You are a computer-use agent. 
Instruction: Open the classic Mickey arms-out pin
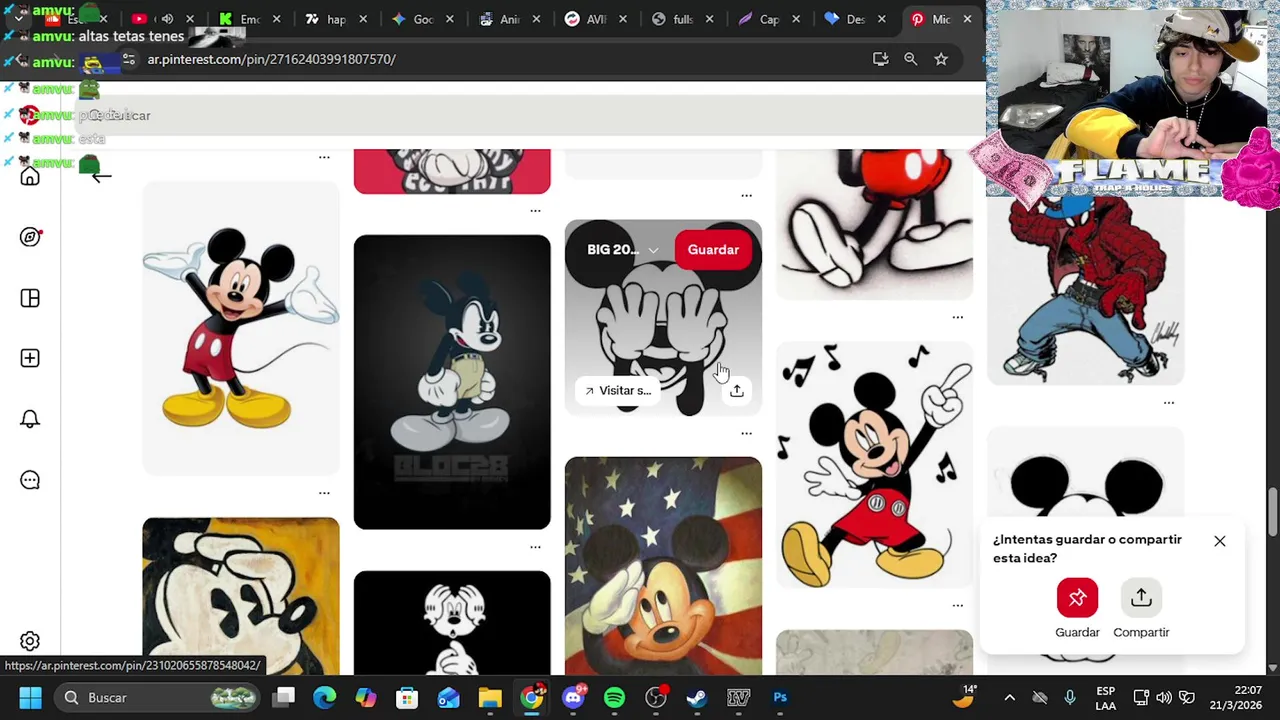pyautogui.click(x=241, y=328)
